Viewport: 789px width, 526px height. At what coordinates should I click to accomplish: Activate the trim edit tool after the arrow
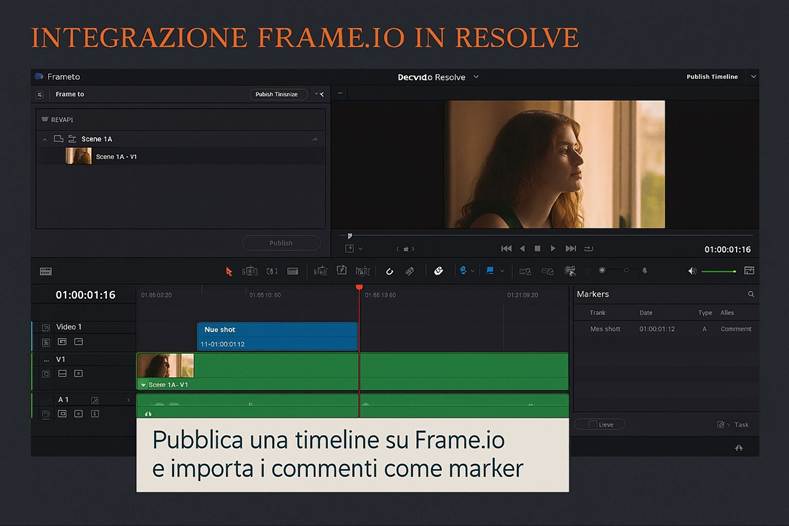pos(250,271)
